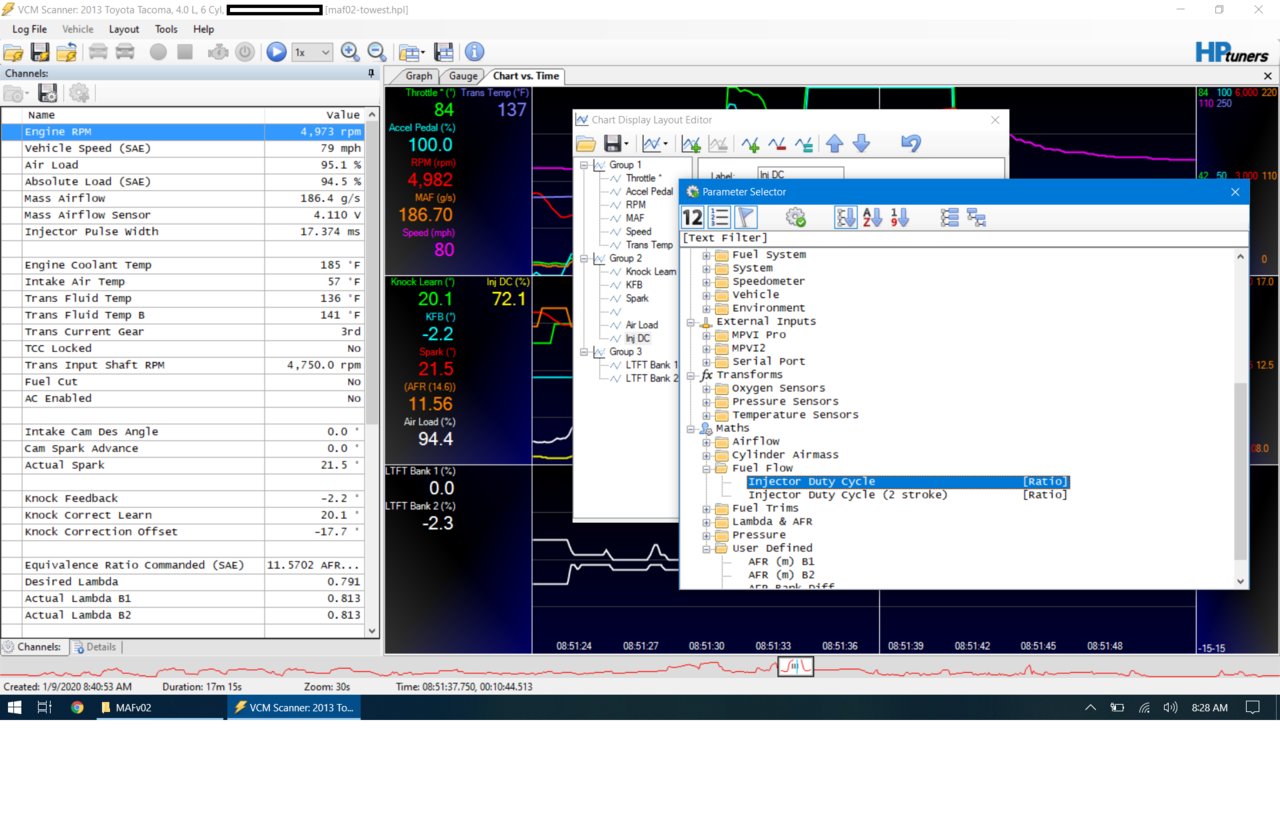Sort parameters alphabetically A to Z

point(872,218)
